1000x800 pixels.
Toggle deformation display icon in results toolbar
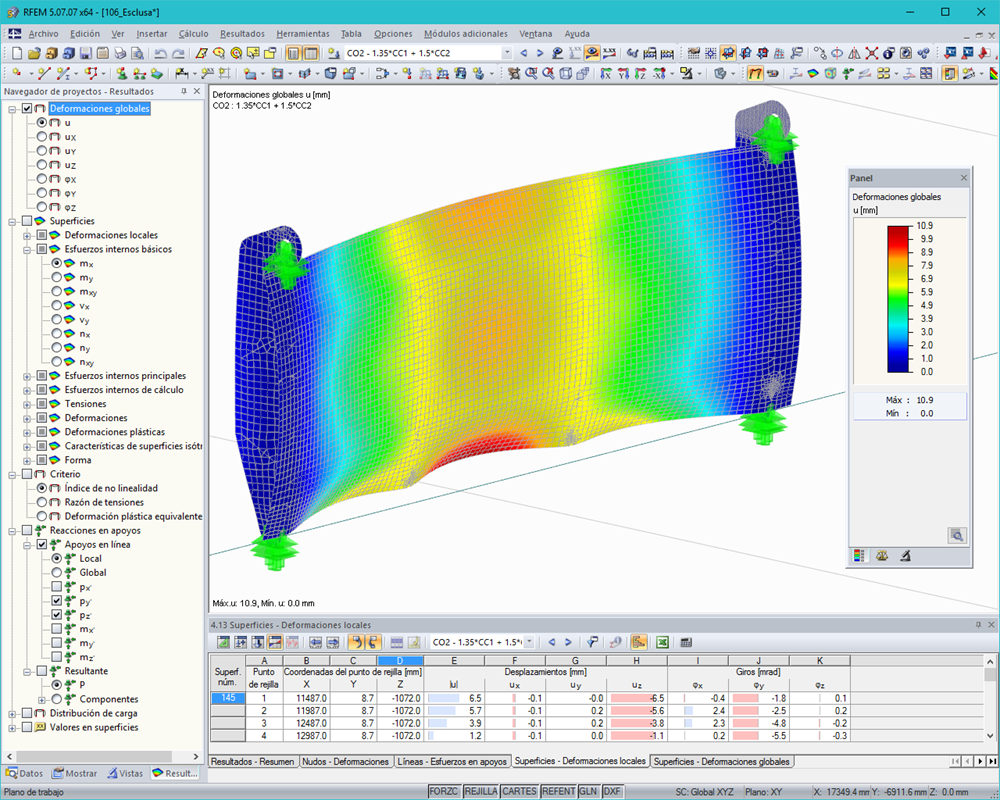tap(755, 74)
